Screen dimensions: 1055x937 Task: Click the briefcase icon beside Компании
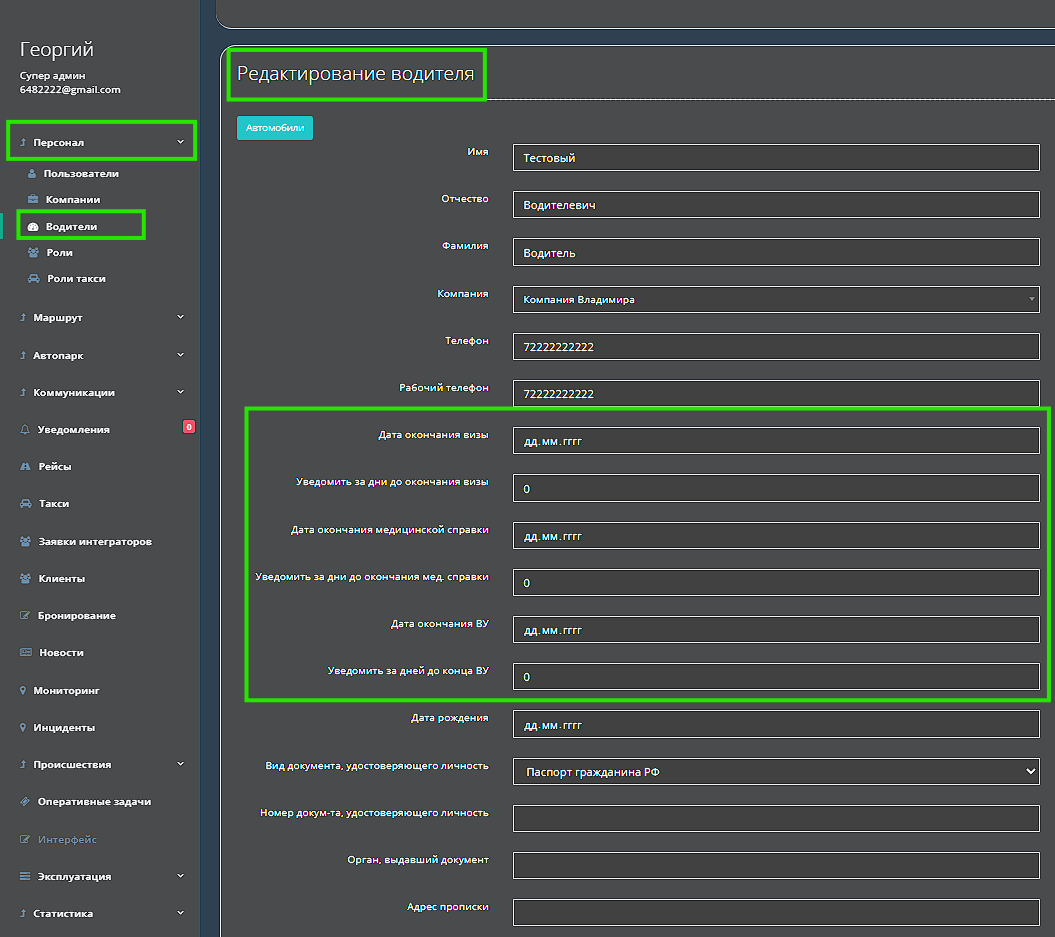point(33,200)
